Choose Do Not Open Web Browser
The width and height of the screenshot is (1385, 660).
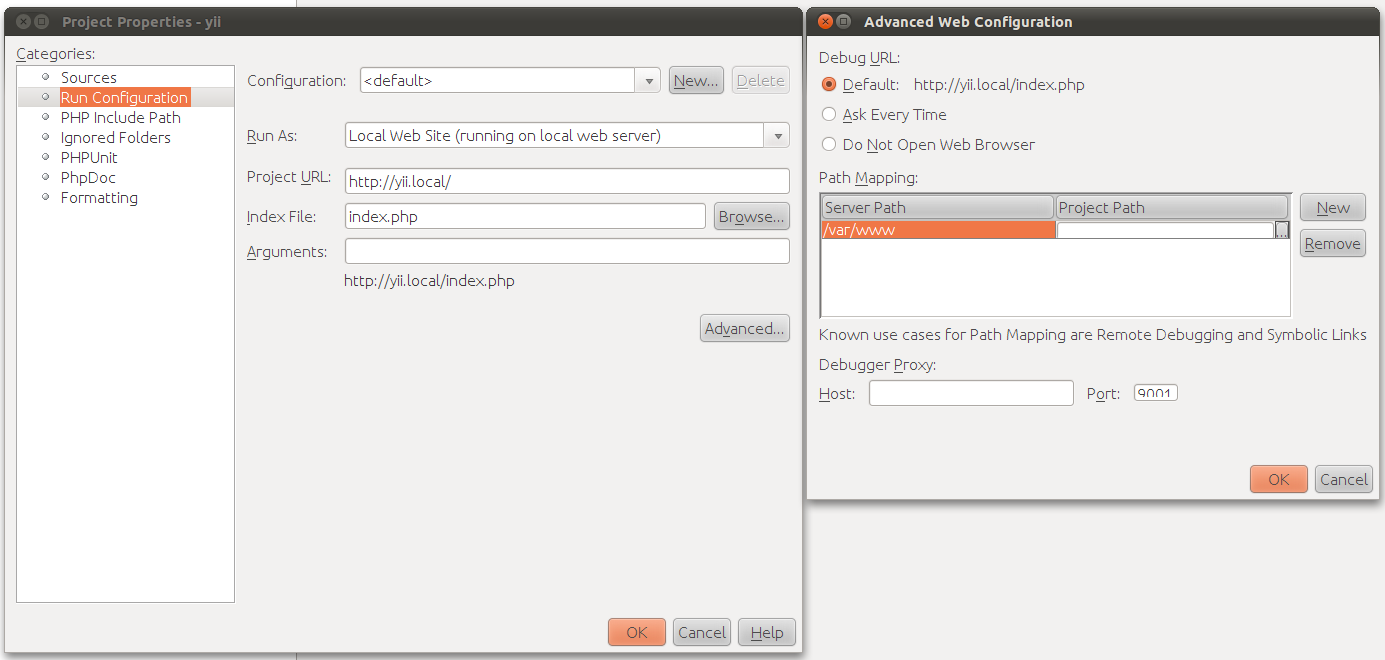[829, 145]
